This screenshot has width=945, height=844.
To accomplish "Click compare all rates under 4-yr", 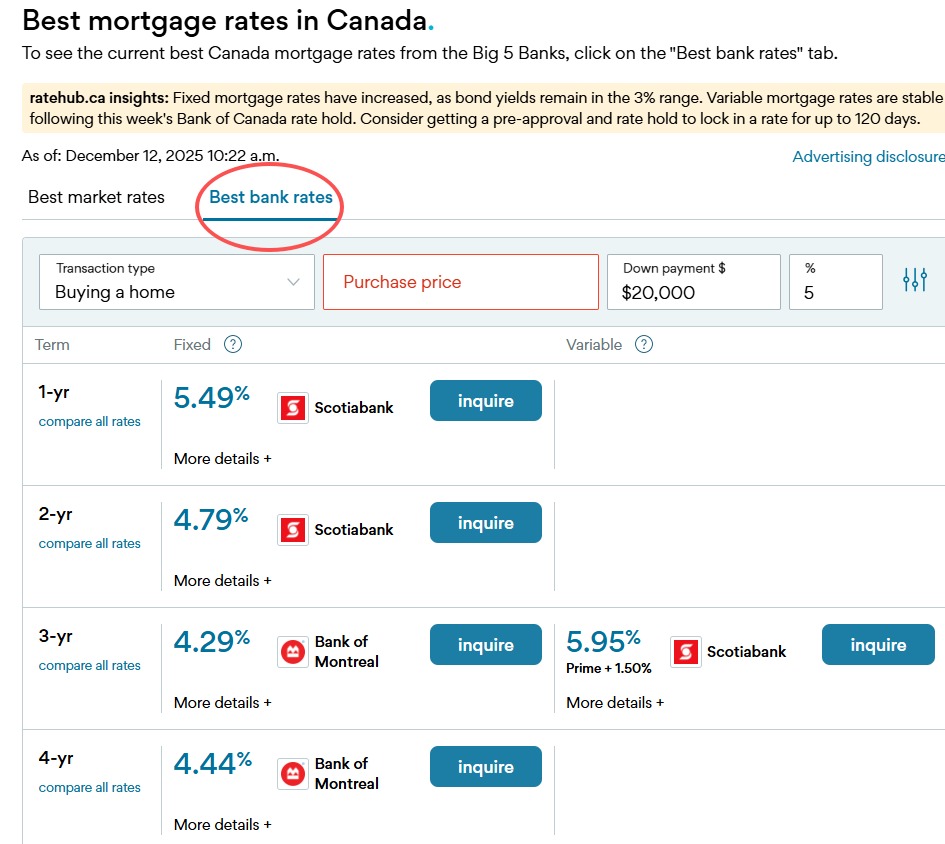I will (x=90, y=788).
